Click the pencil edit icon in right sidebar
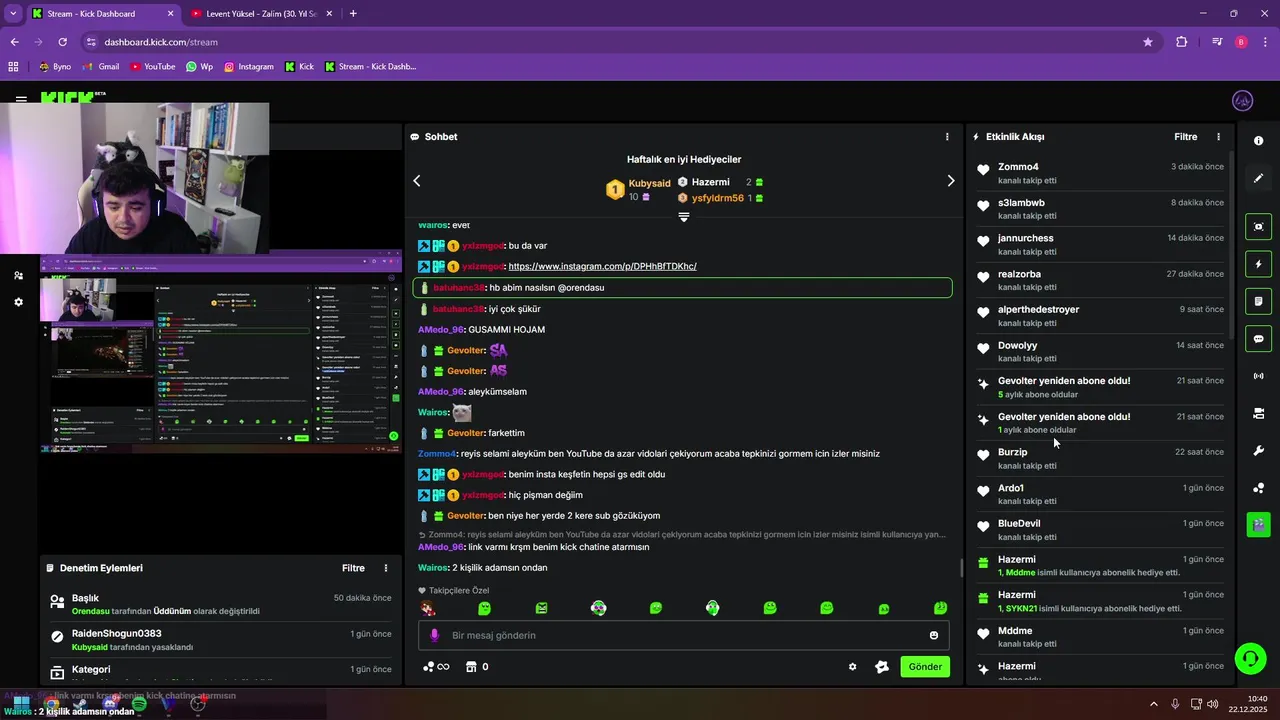The width and height of the screenshot is (1280, 720). coord(1259,178)
